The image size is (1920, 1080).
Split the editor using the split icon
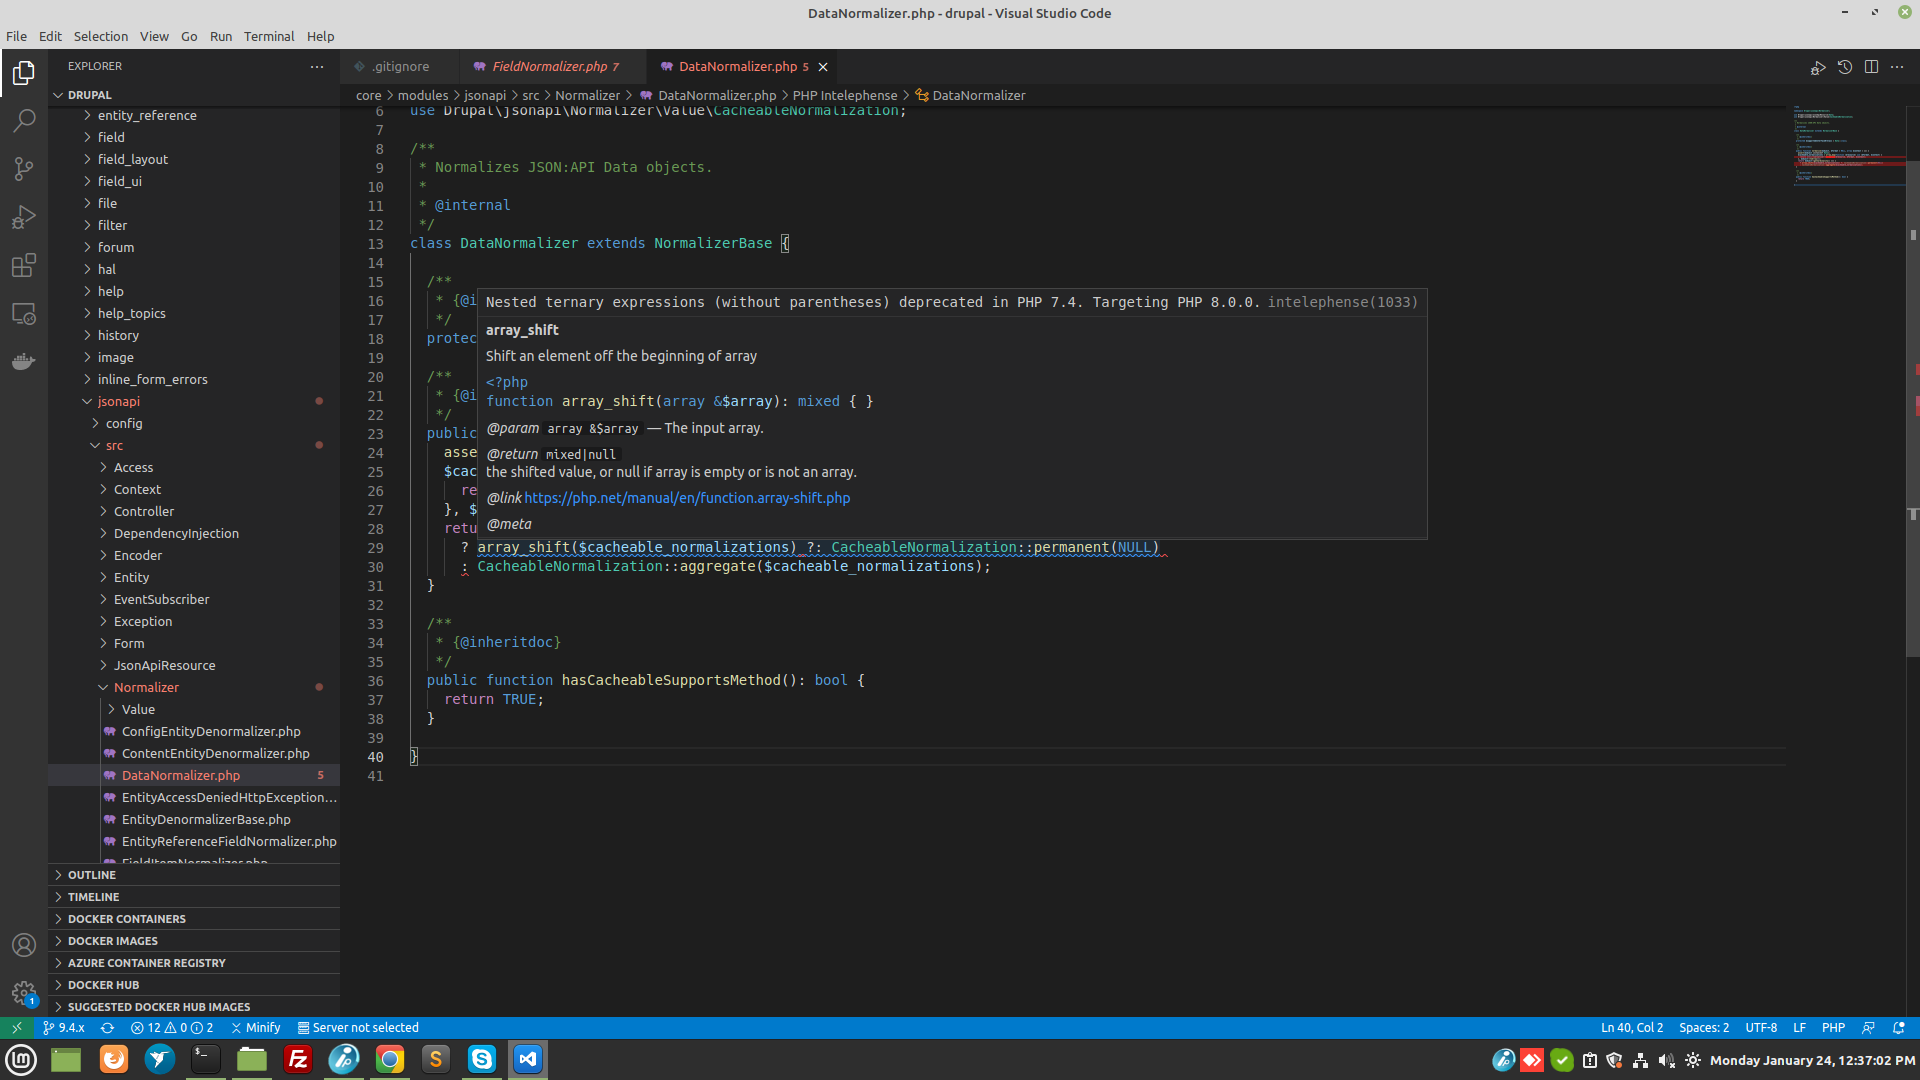1872,67
